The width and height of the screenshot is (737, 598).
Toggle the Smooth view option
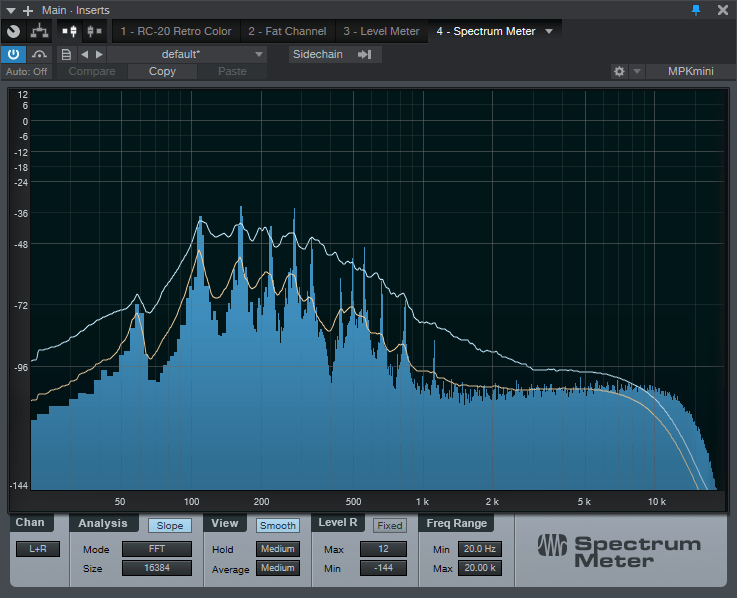coord(277,525)
